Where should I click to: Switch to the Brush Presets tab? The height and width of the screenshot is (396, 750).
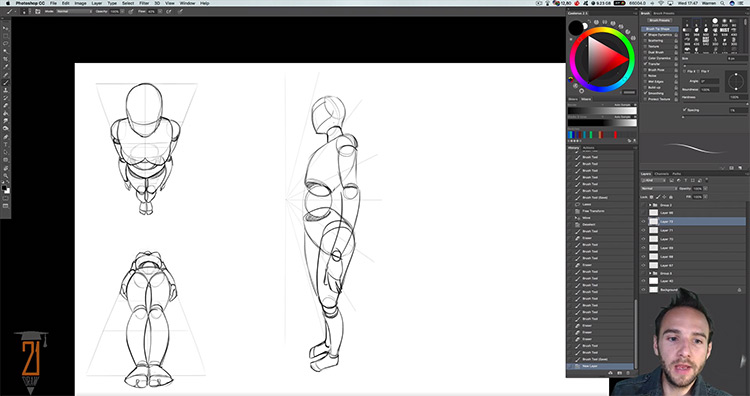664,13
